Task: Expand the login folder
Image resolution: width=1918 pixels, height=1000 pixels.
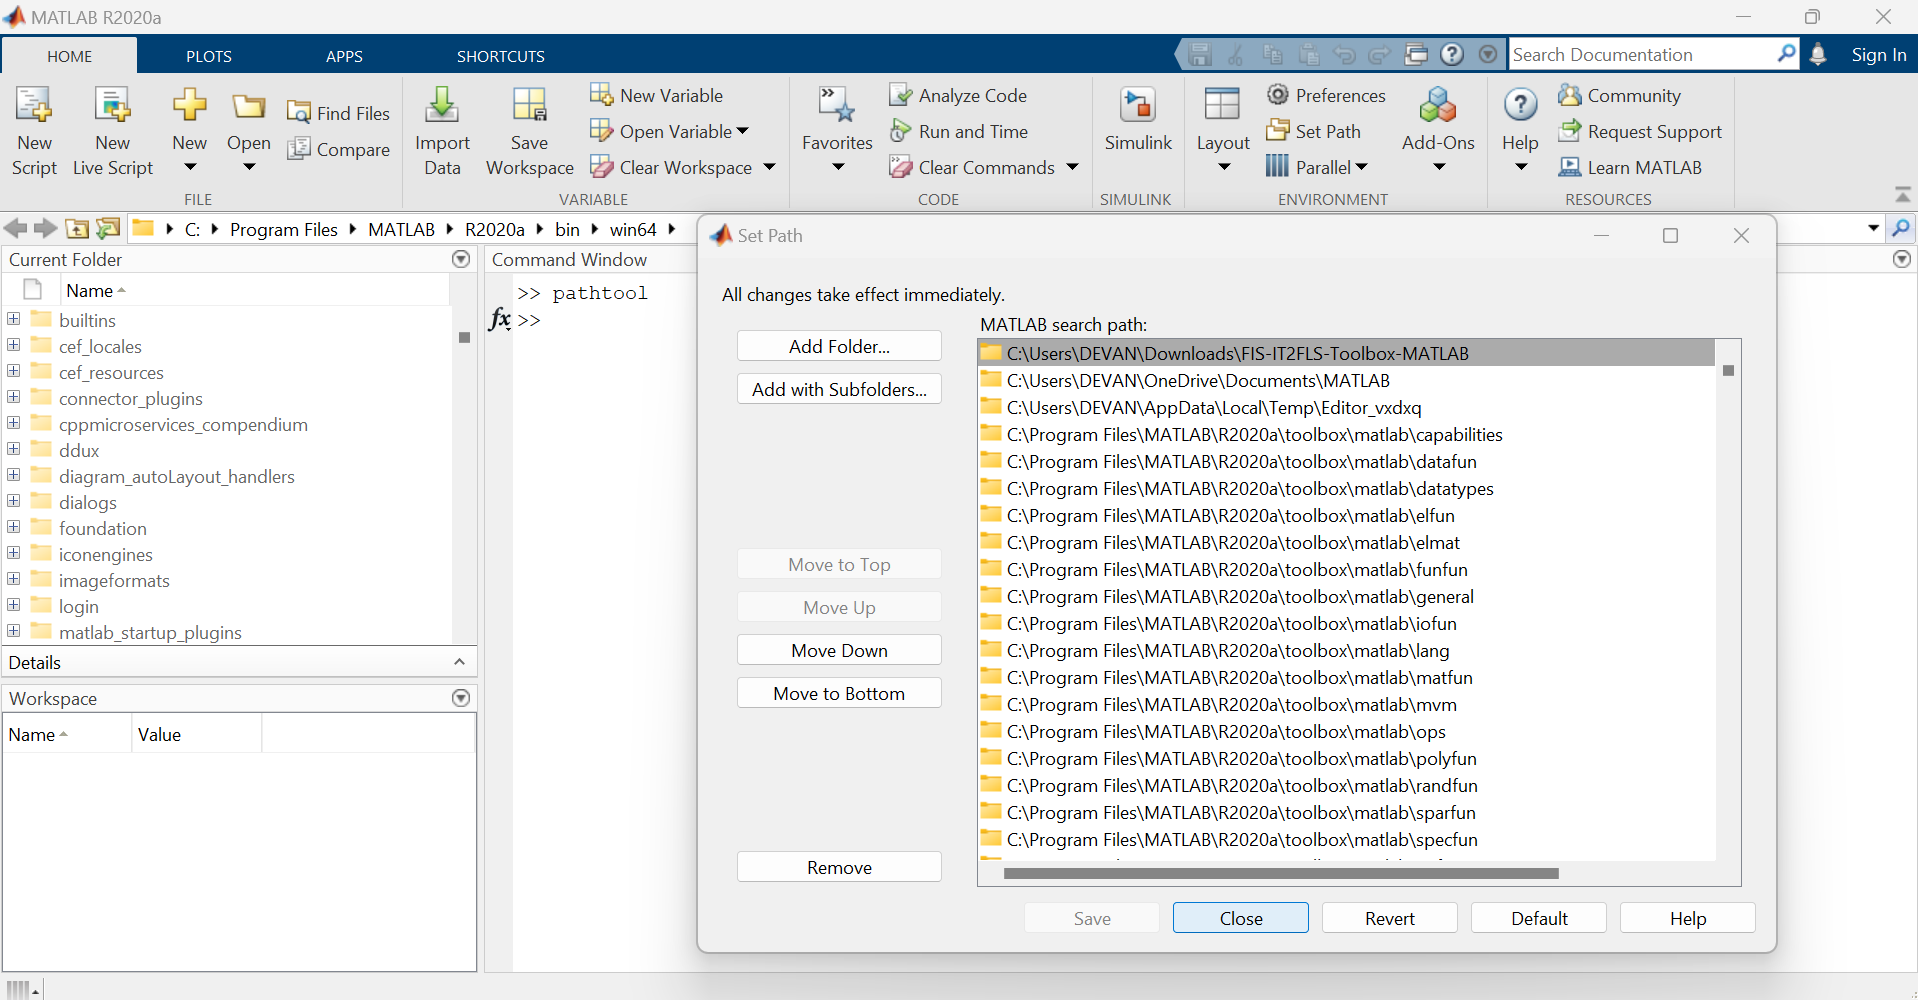Action: [14, 605]
